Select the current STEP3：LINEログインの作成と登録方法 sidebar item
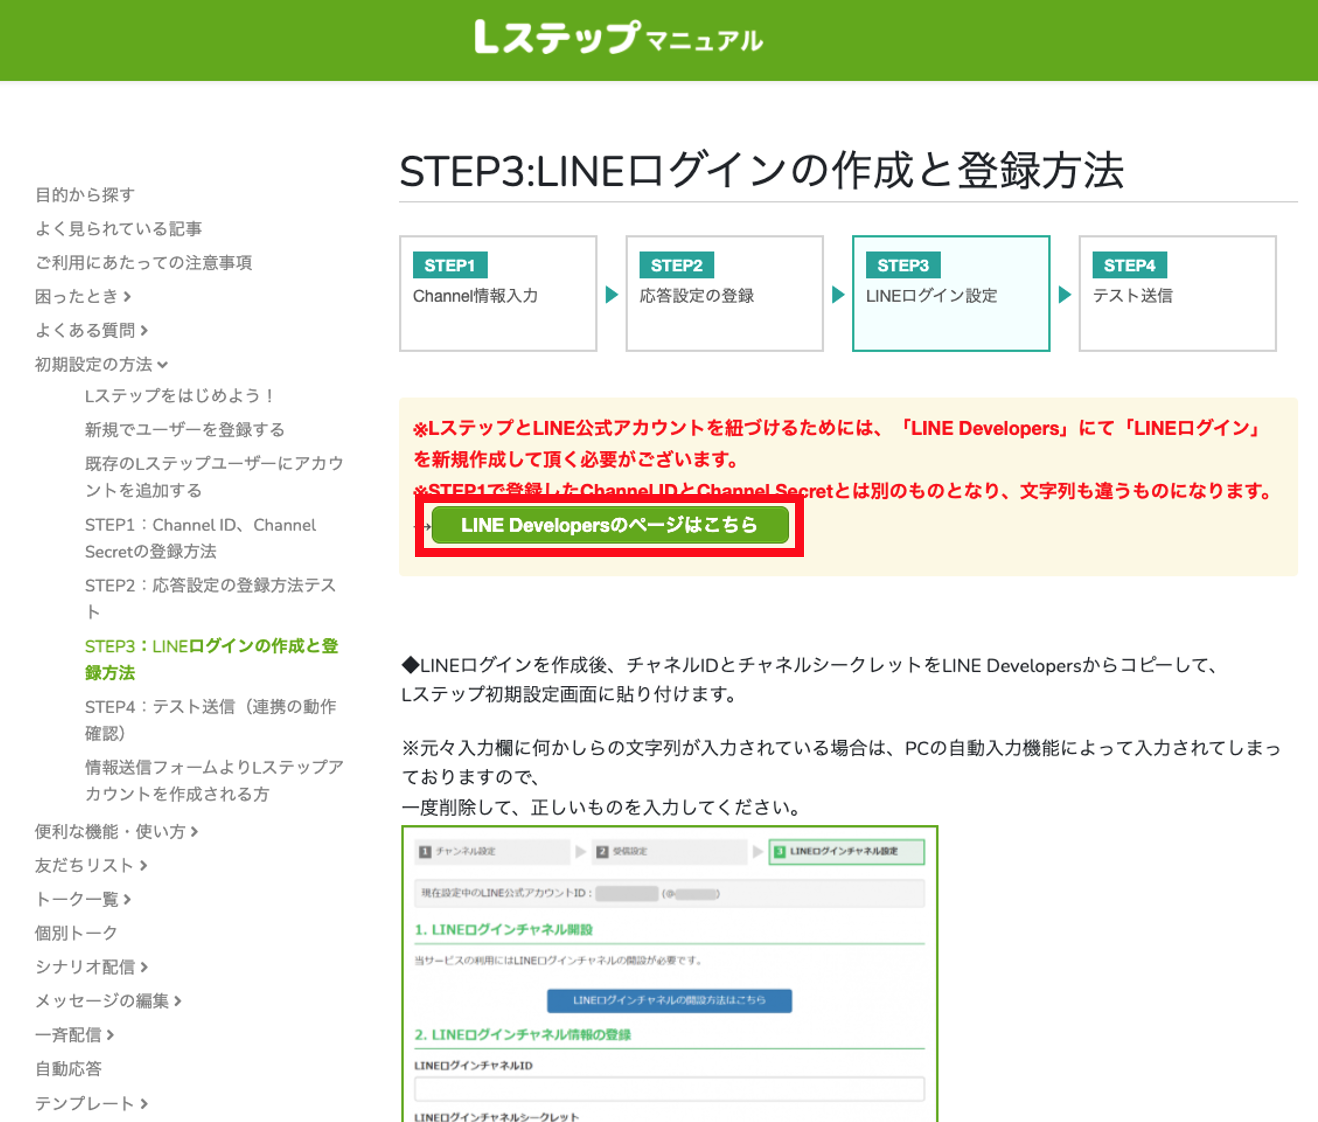This screenshot has height=1122, width=1318. [211, 659]
